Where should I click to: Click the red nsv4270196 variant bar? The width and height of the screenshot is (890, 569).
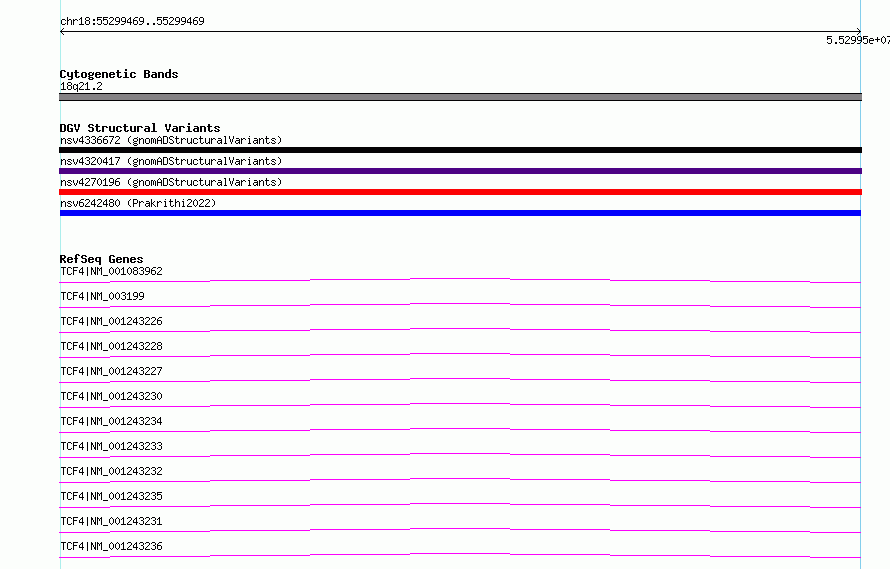coord(460,192)
